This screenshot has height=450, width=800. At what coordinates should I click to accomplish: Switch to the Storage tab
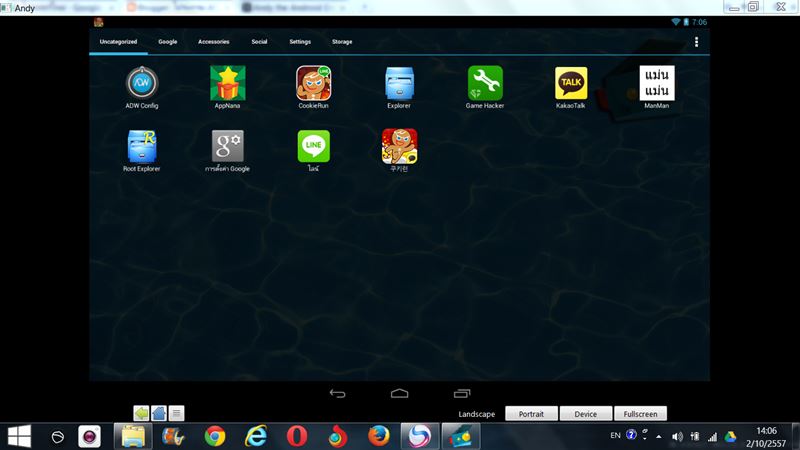tap(342, 42)
